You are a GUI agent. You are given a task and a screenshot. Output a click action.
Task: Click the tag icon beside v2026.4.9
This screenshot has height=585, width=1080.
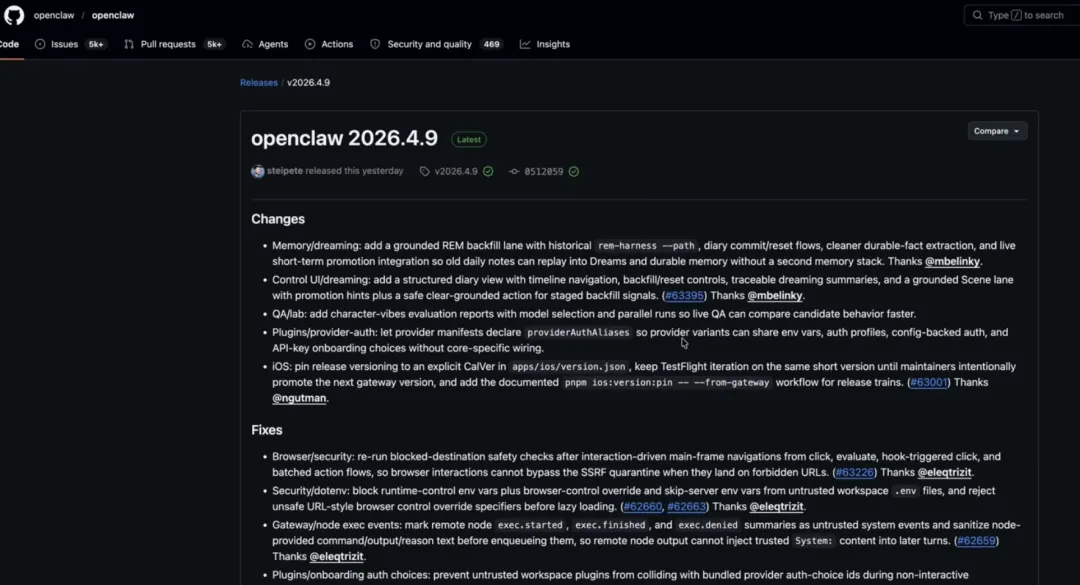pyautogui.click(x=424, y=172)
